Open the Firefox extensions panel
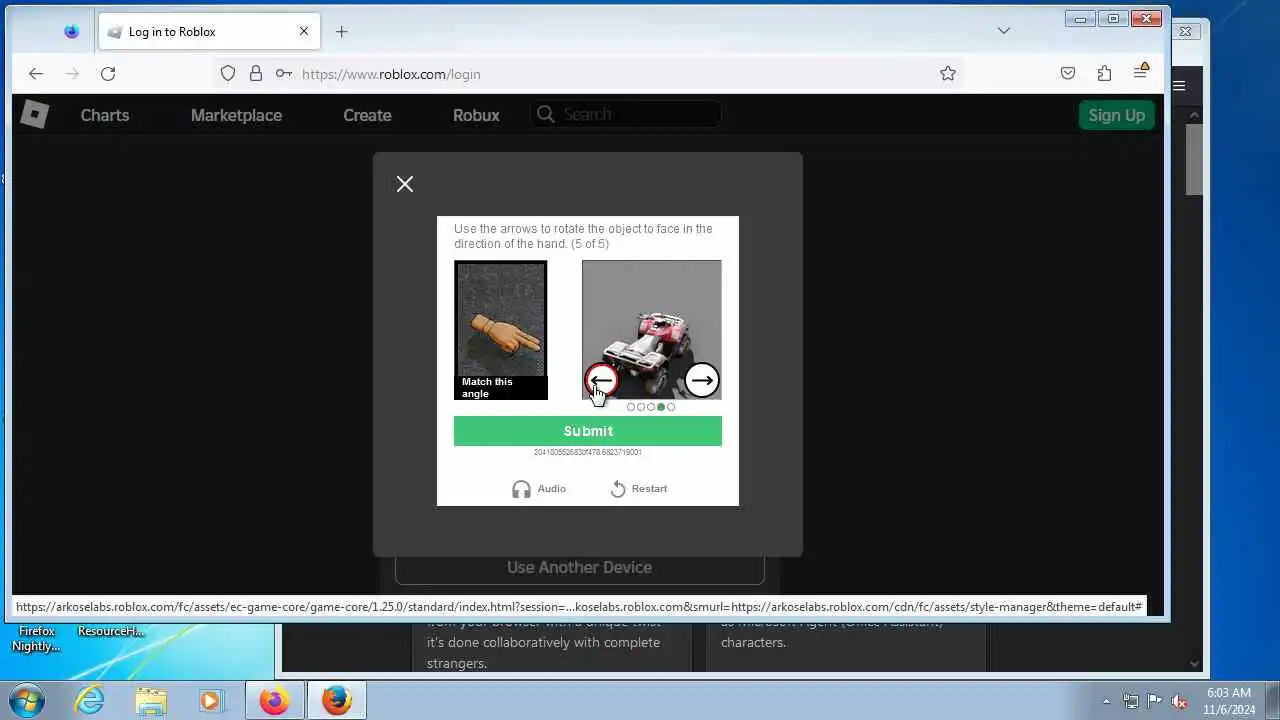This screenshot has width=1280, height=720. tap(1104, 73)
